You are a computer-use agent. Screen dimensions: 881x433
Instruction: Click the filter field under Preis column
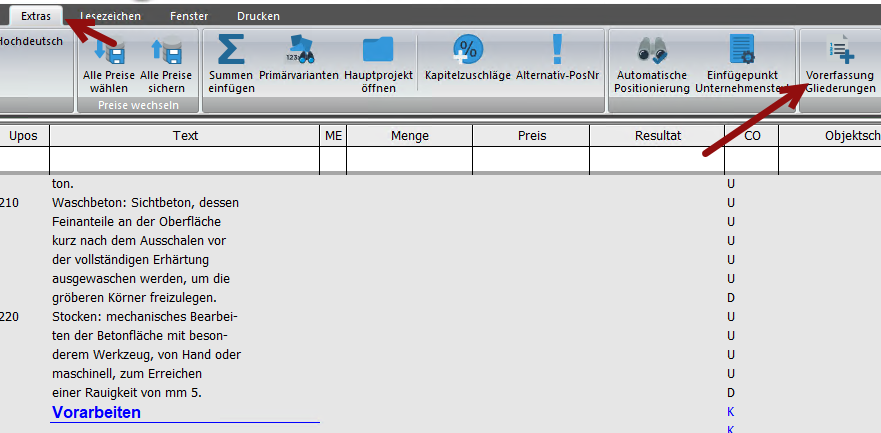(x=531, y=159)
